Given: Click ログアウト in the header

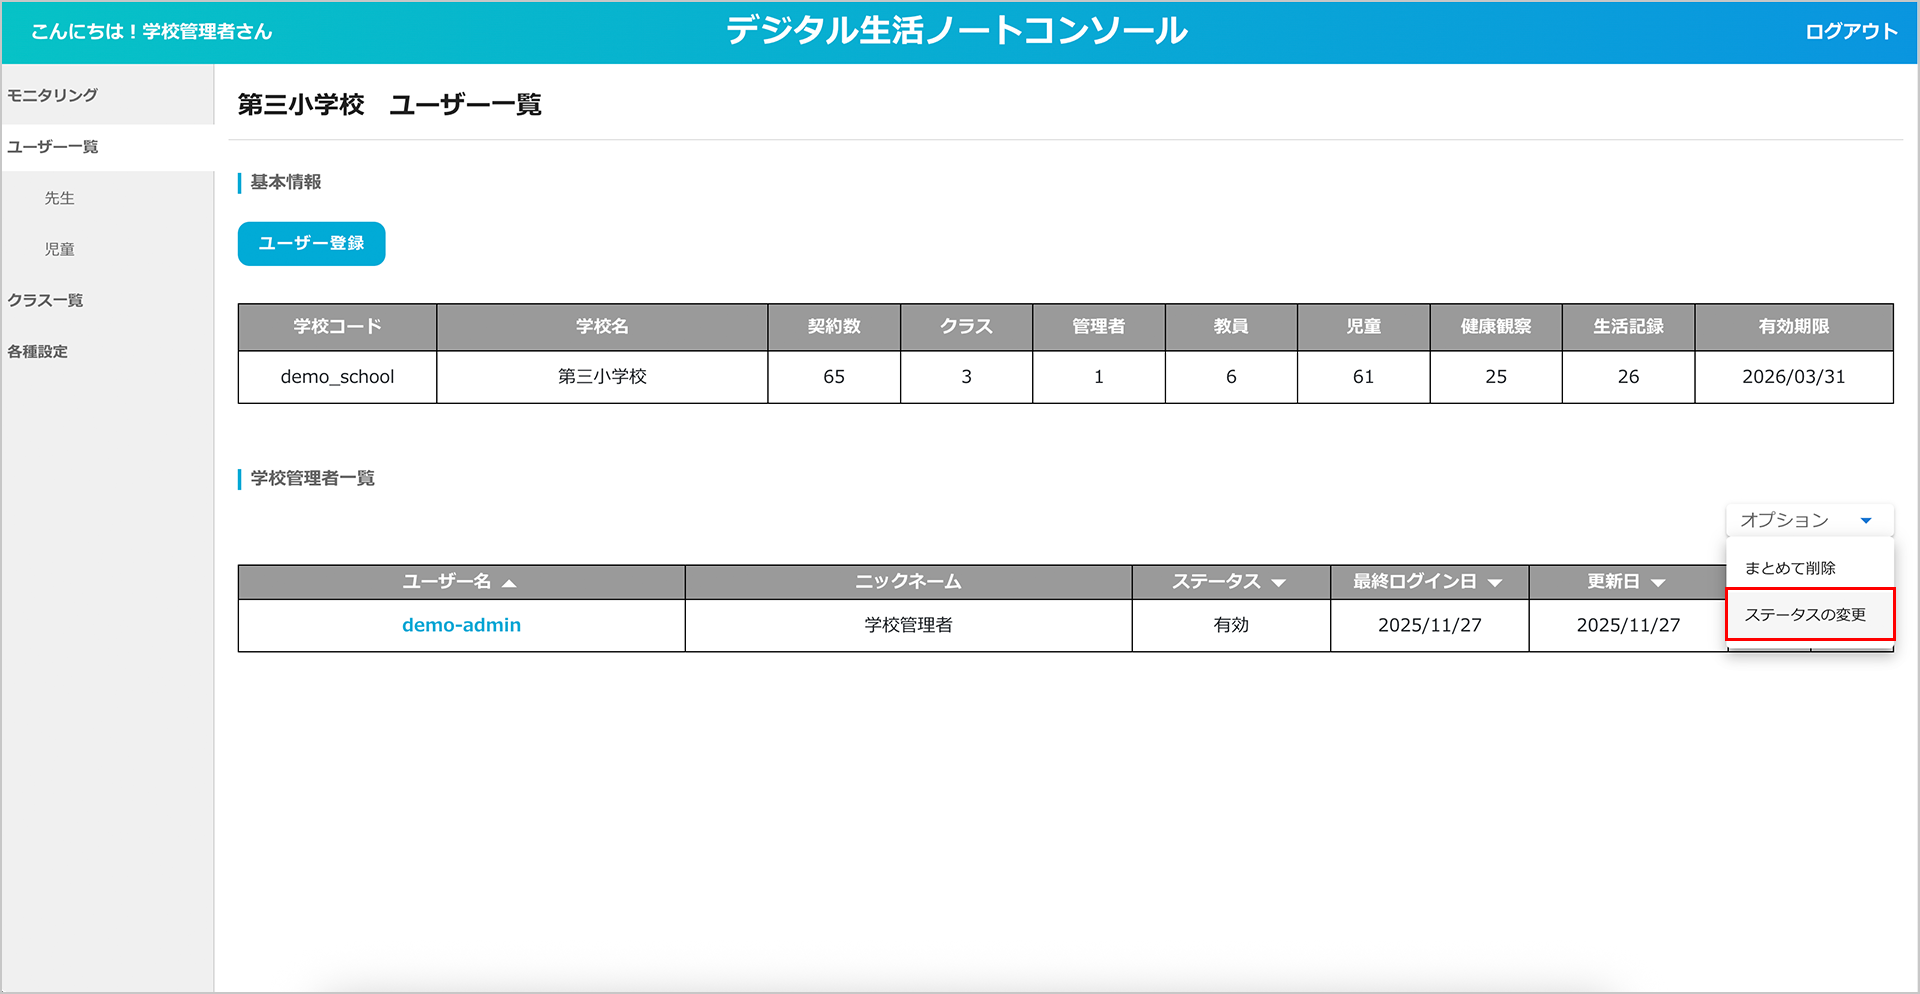Looking at the screenshot, I should (x=1851, y=32).
